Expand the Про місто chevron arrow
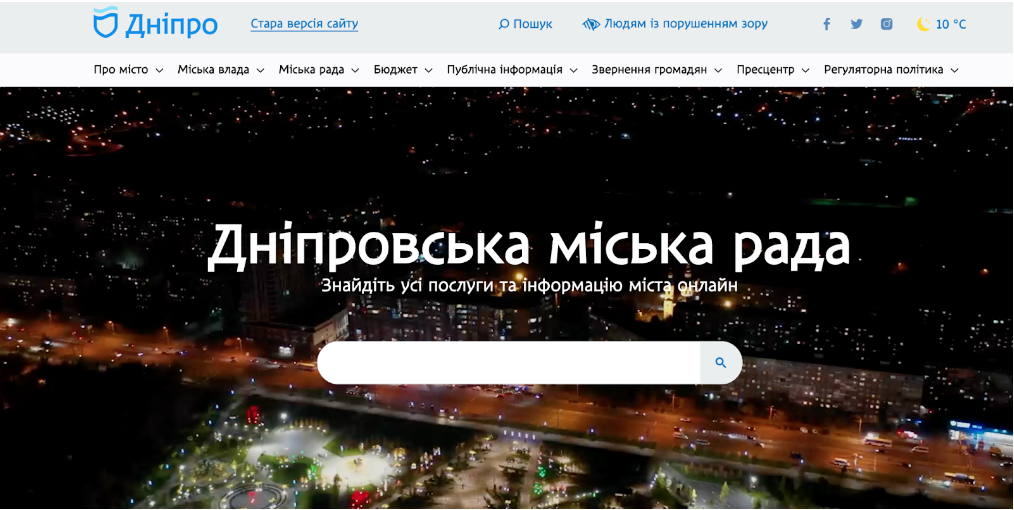Viewport: 1014px width, 510px height. click(159, 70)
